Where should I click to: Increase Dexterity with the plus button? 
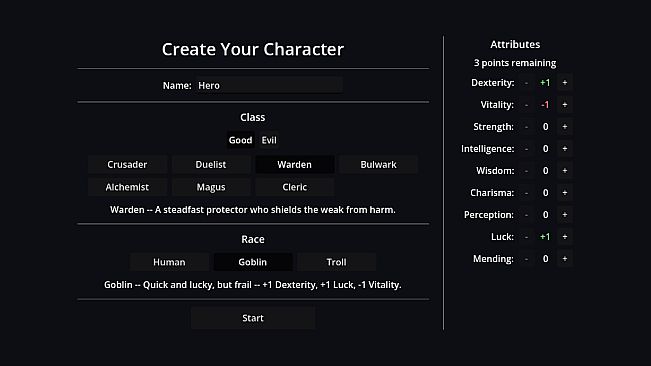[565, 83]
